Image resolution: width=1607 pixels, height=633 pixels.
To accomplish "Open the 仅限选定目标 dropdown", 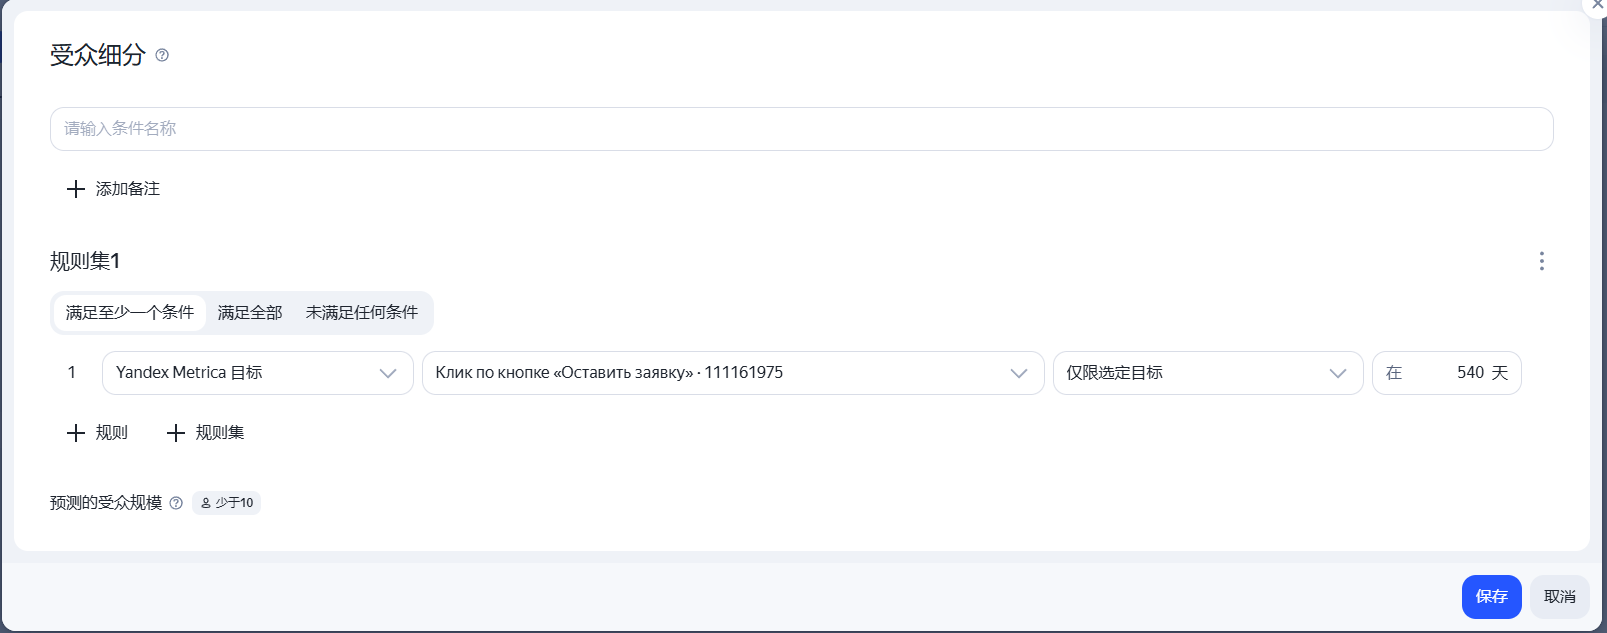I will (x=1208, y=373).
